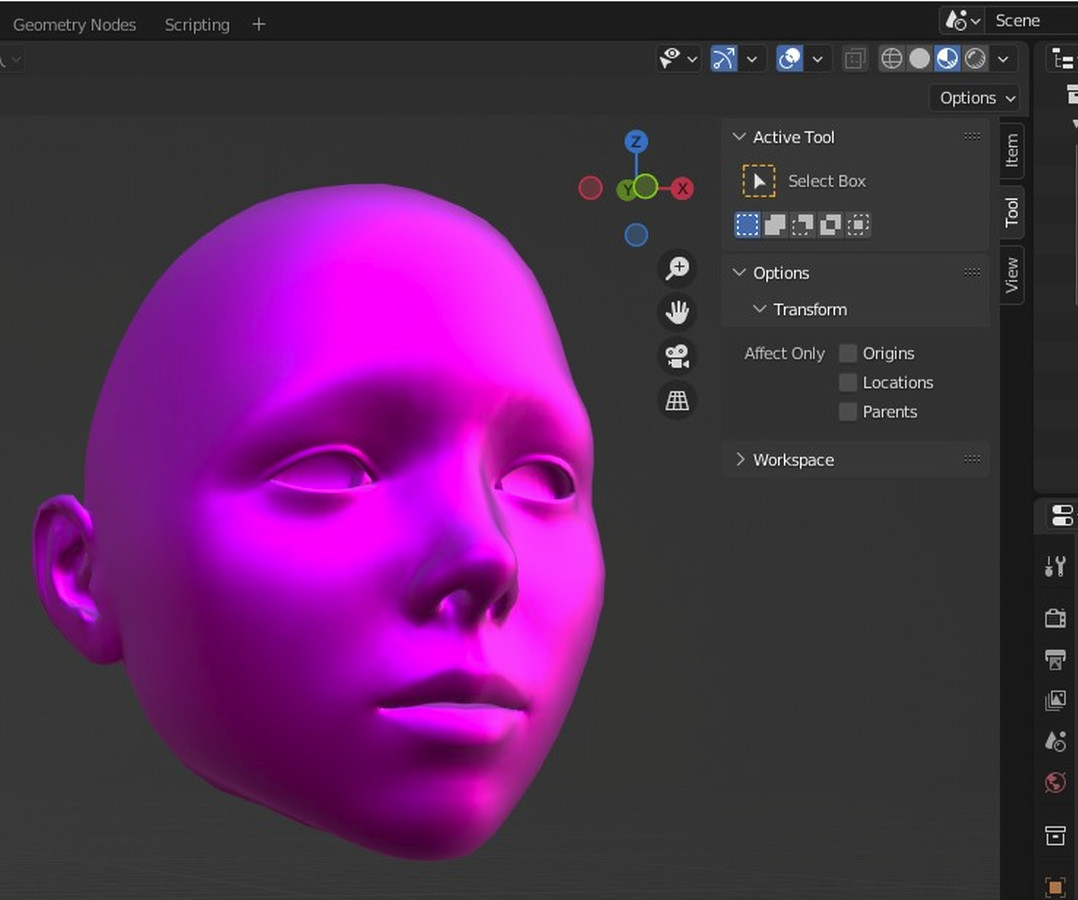The image size is (1078, 900).
Task: Collapse the Options panel in the sidebar
Action: click(740, 273)
